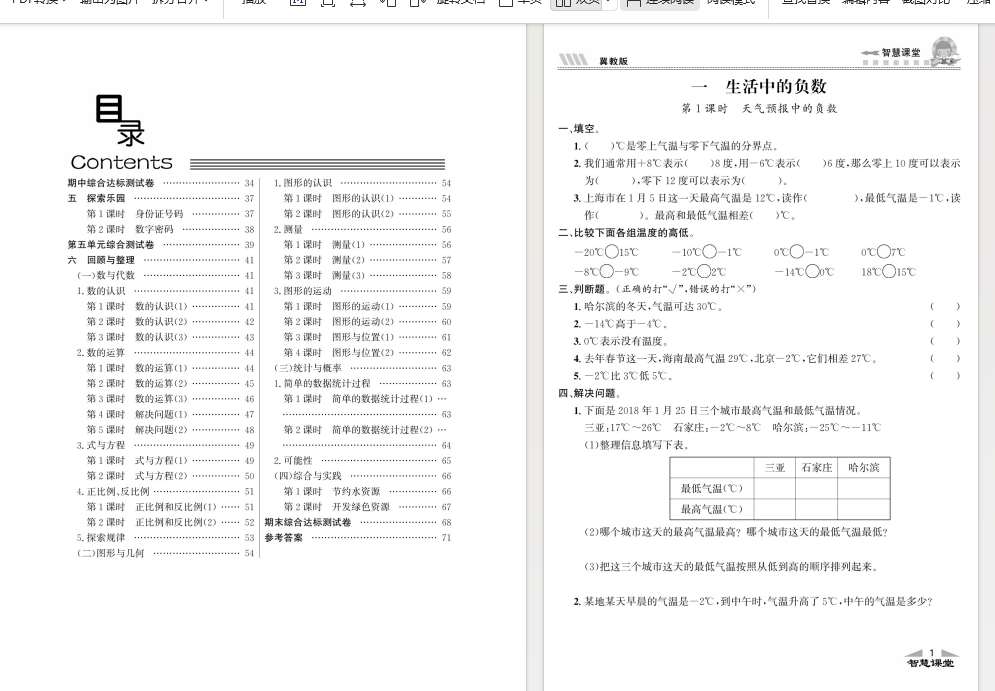
Task: Click question '(2)哪个城市这天的最高气温最高'
Action: pyautogui.click(x=736, y=532)
